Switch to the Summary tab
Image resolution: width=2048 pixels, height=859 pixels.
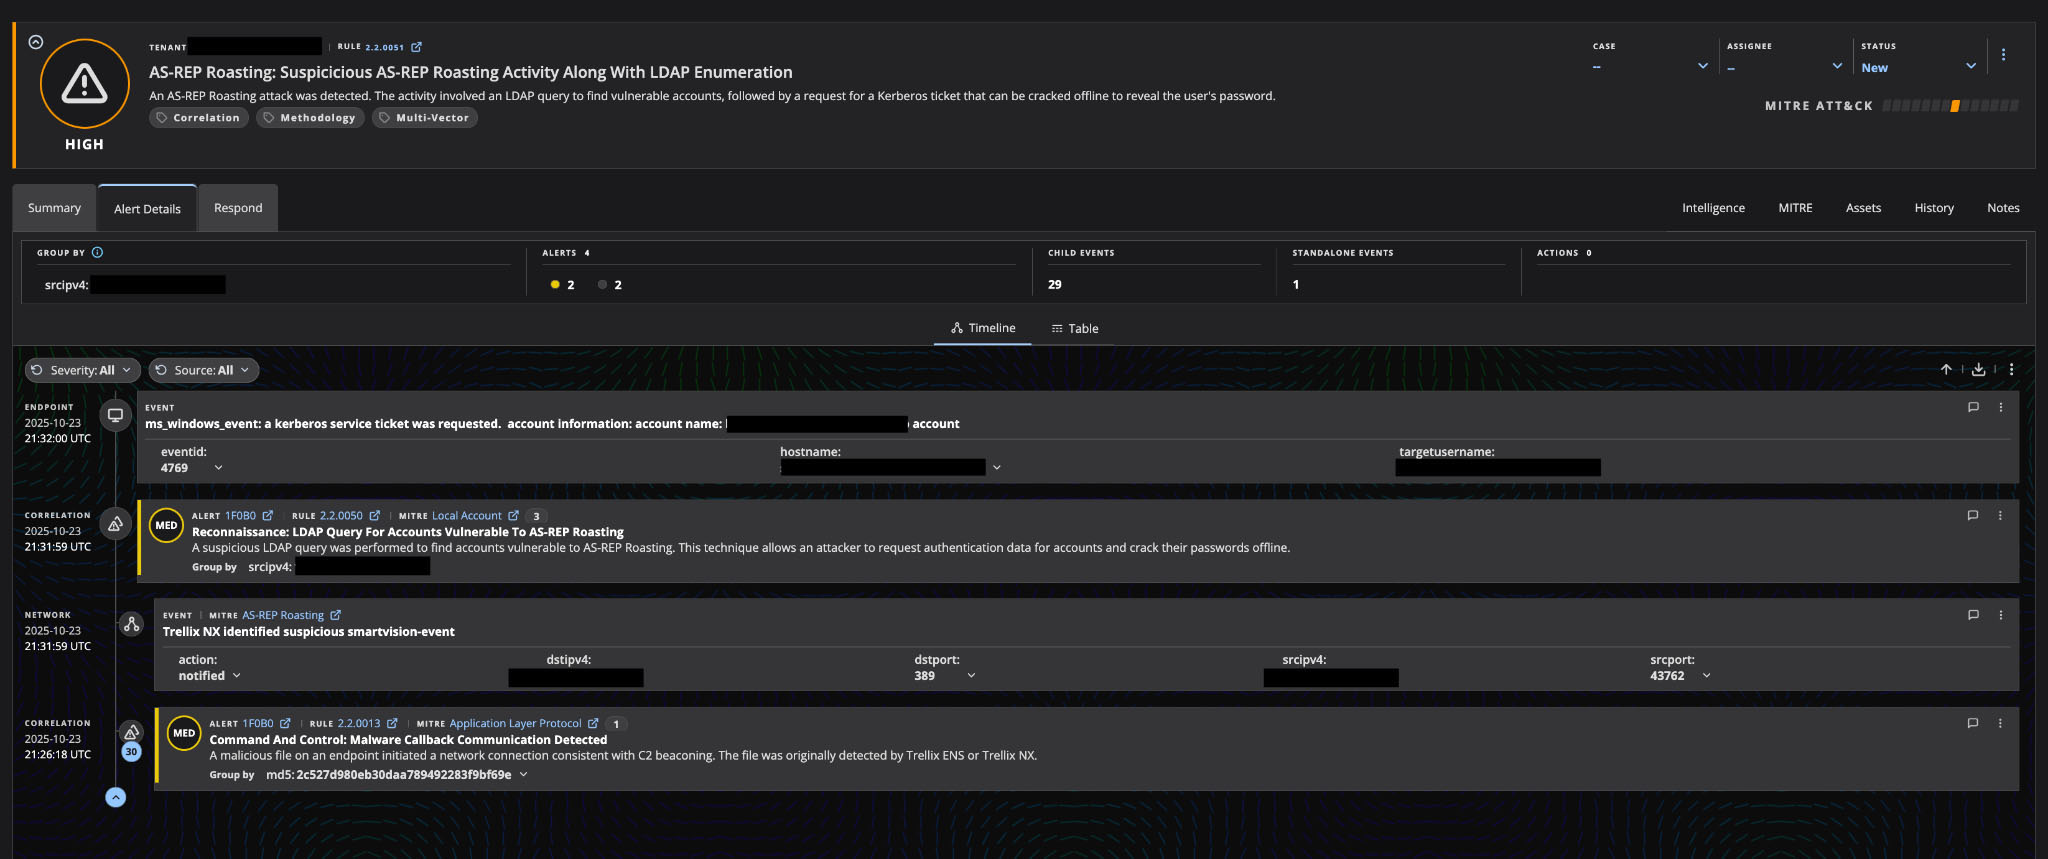point(54,208)
